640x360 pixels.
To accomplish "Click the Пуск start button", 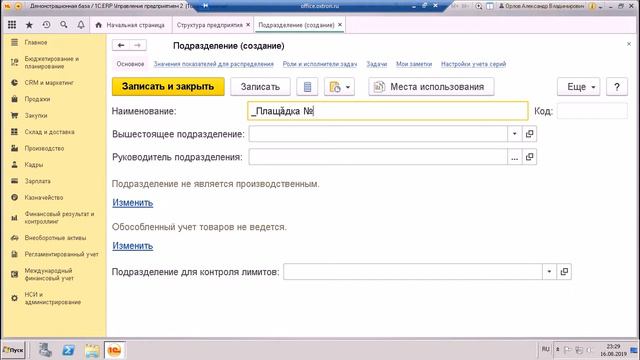I will coord(13,350).
